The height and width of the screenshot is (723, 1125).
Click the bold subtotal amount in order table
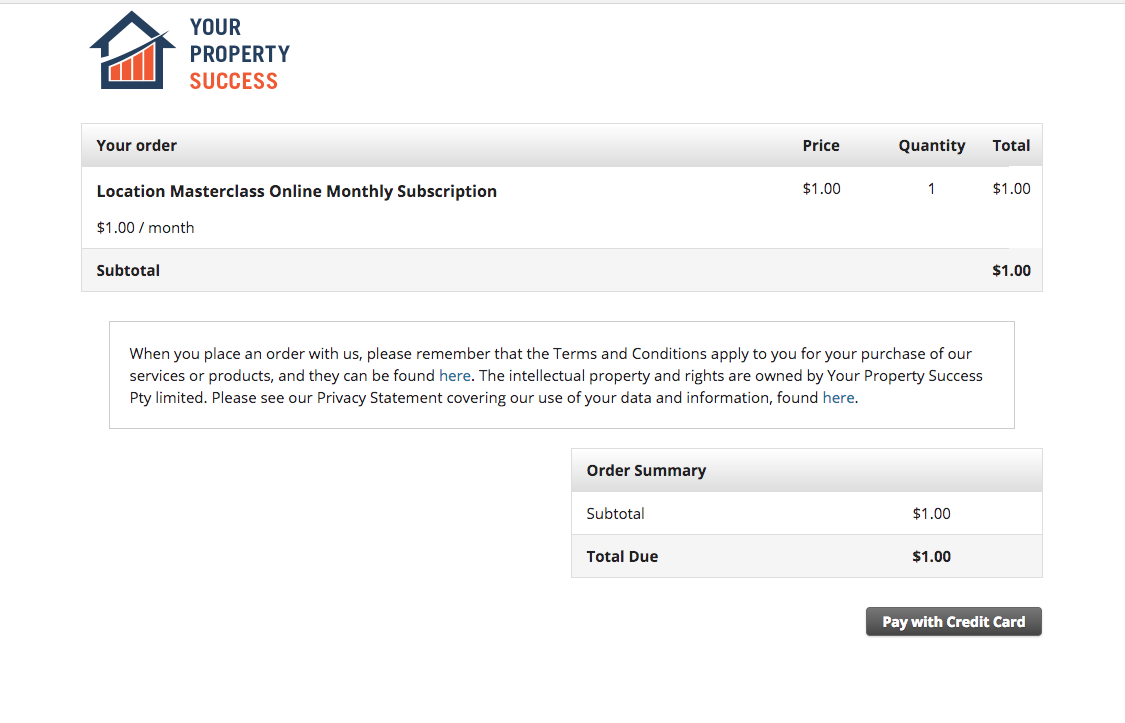pyautogui.click(x=1011, y=271)
